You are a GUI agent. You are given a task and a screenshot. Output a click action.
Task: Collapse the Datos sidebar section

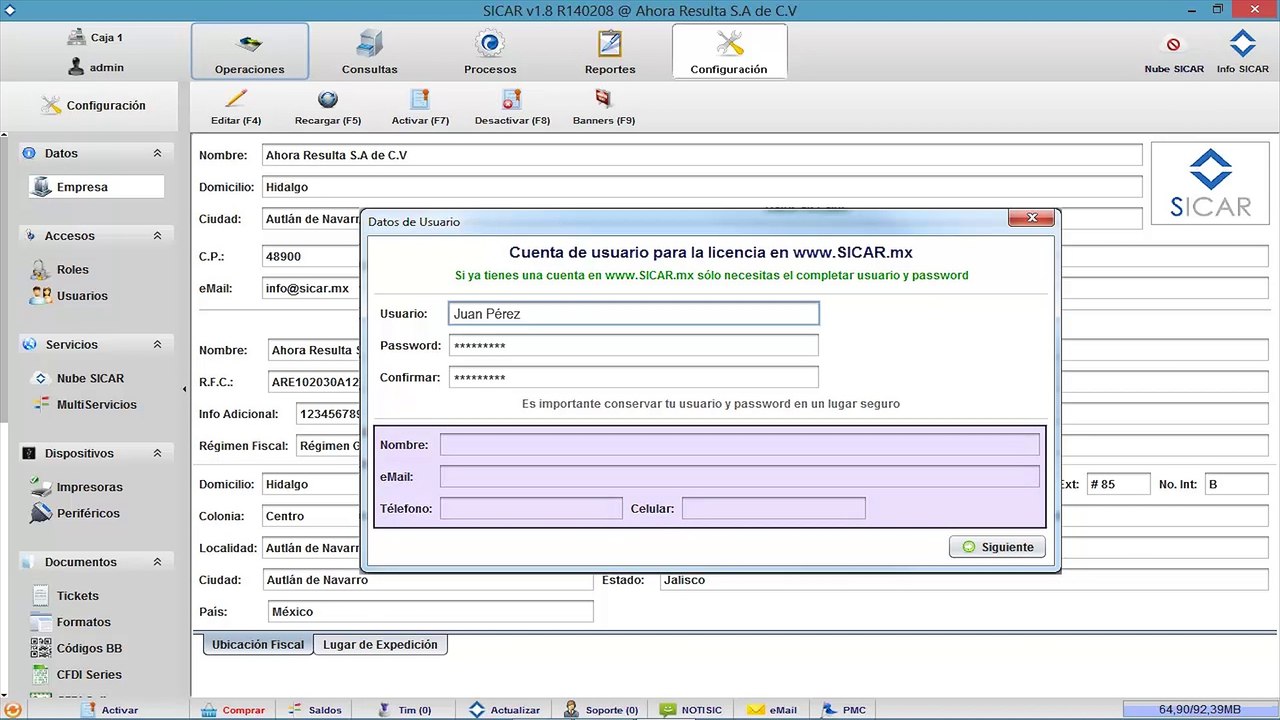[x=157, y=153]
